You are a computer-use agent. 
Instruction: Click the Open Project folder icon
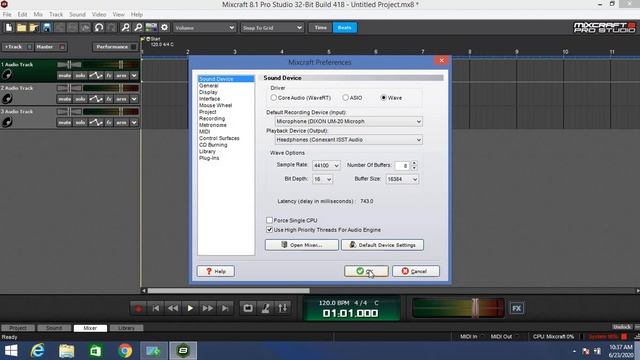pyautogui.click(x=21, y=27)
